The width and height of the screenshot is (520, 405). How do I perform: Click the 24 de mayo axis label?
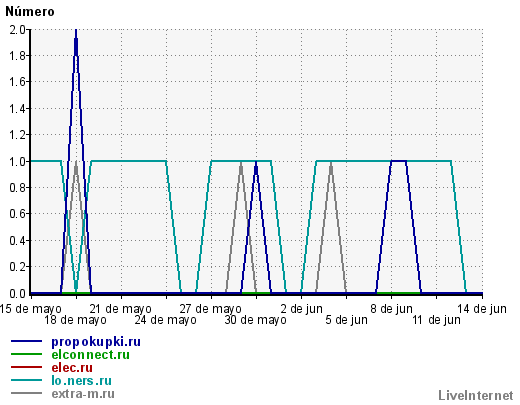point(165,320)
